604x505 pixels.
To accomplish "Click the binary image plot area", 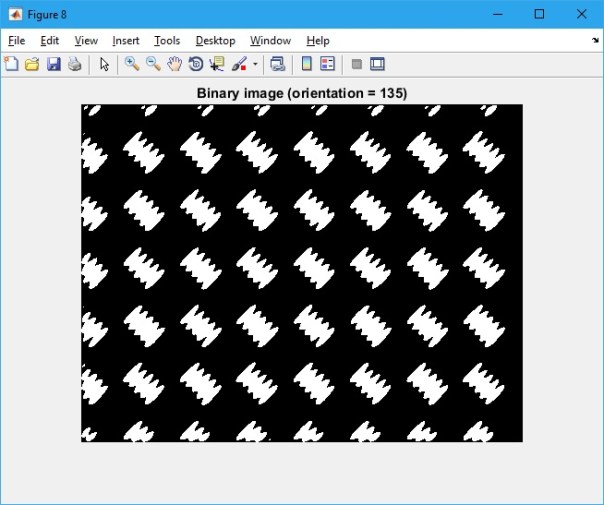I will 301,272.
